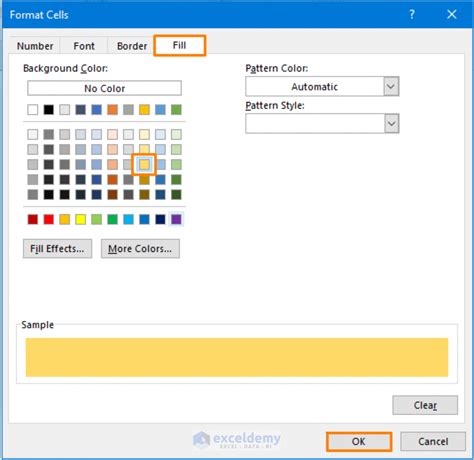The height and width of the screenshot is (460, 474).
Task: Open Fill Effects dialog
Action: coord(57,249)
